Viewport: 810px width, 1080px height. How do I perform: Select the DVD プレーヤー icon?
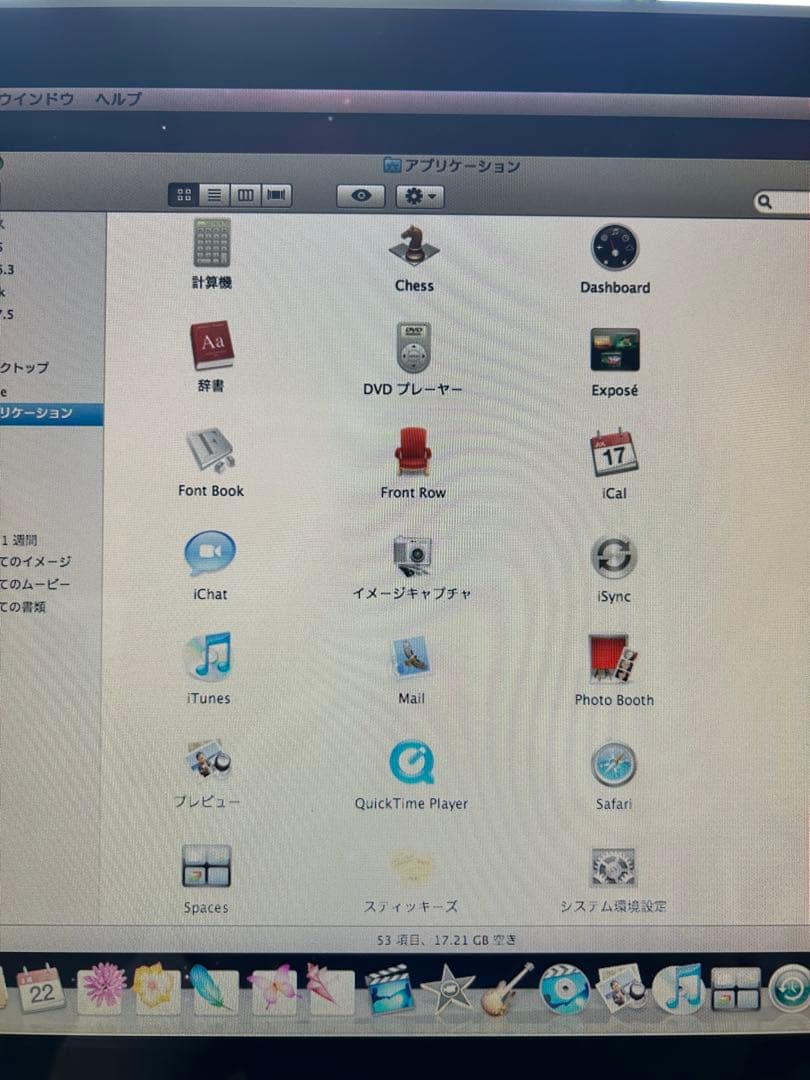(413, 348)
